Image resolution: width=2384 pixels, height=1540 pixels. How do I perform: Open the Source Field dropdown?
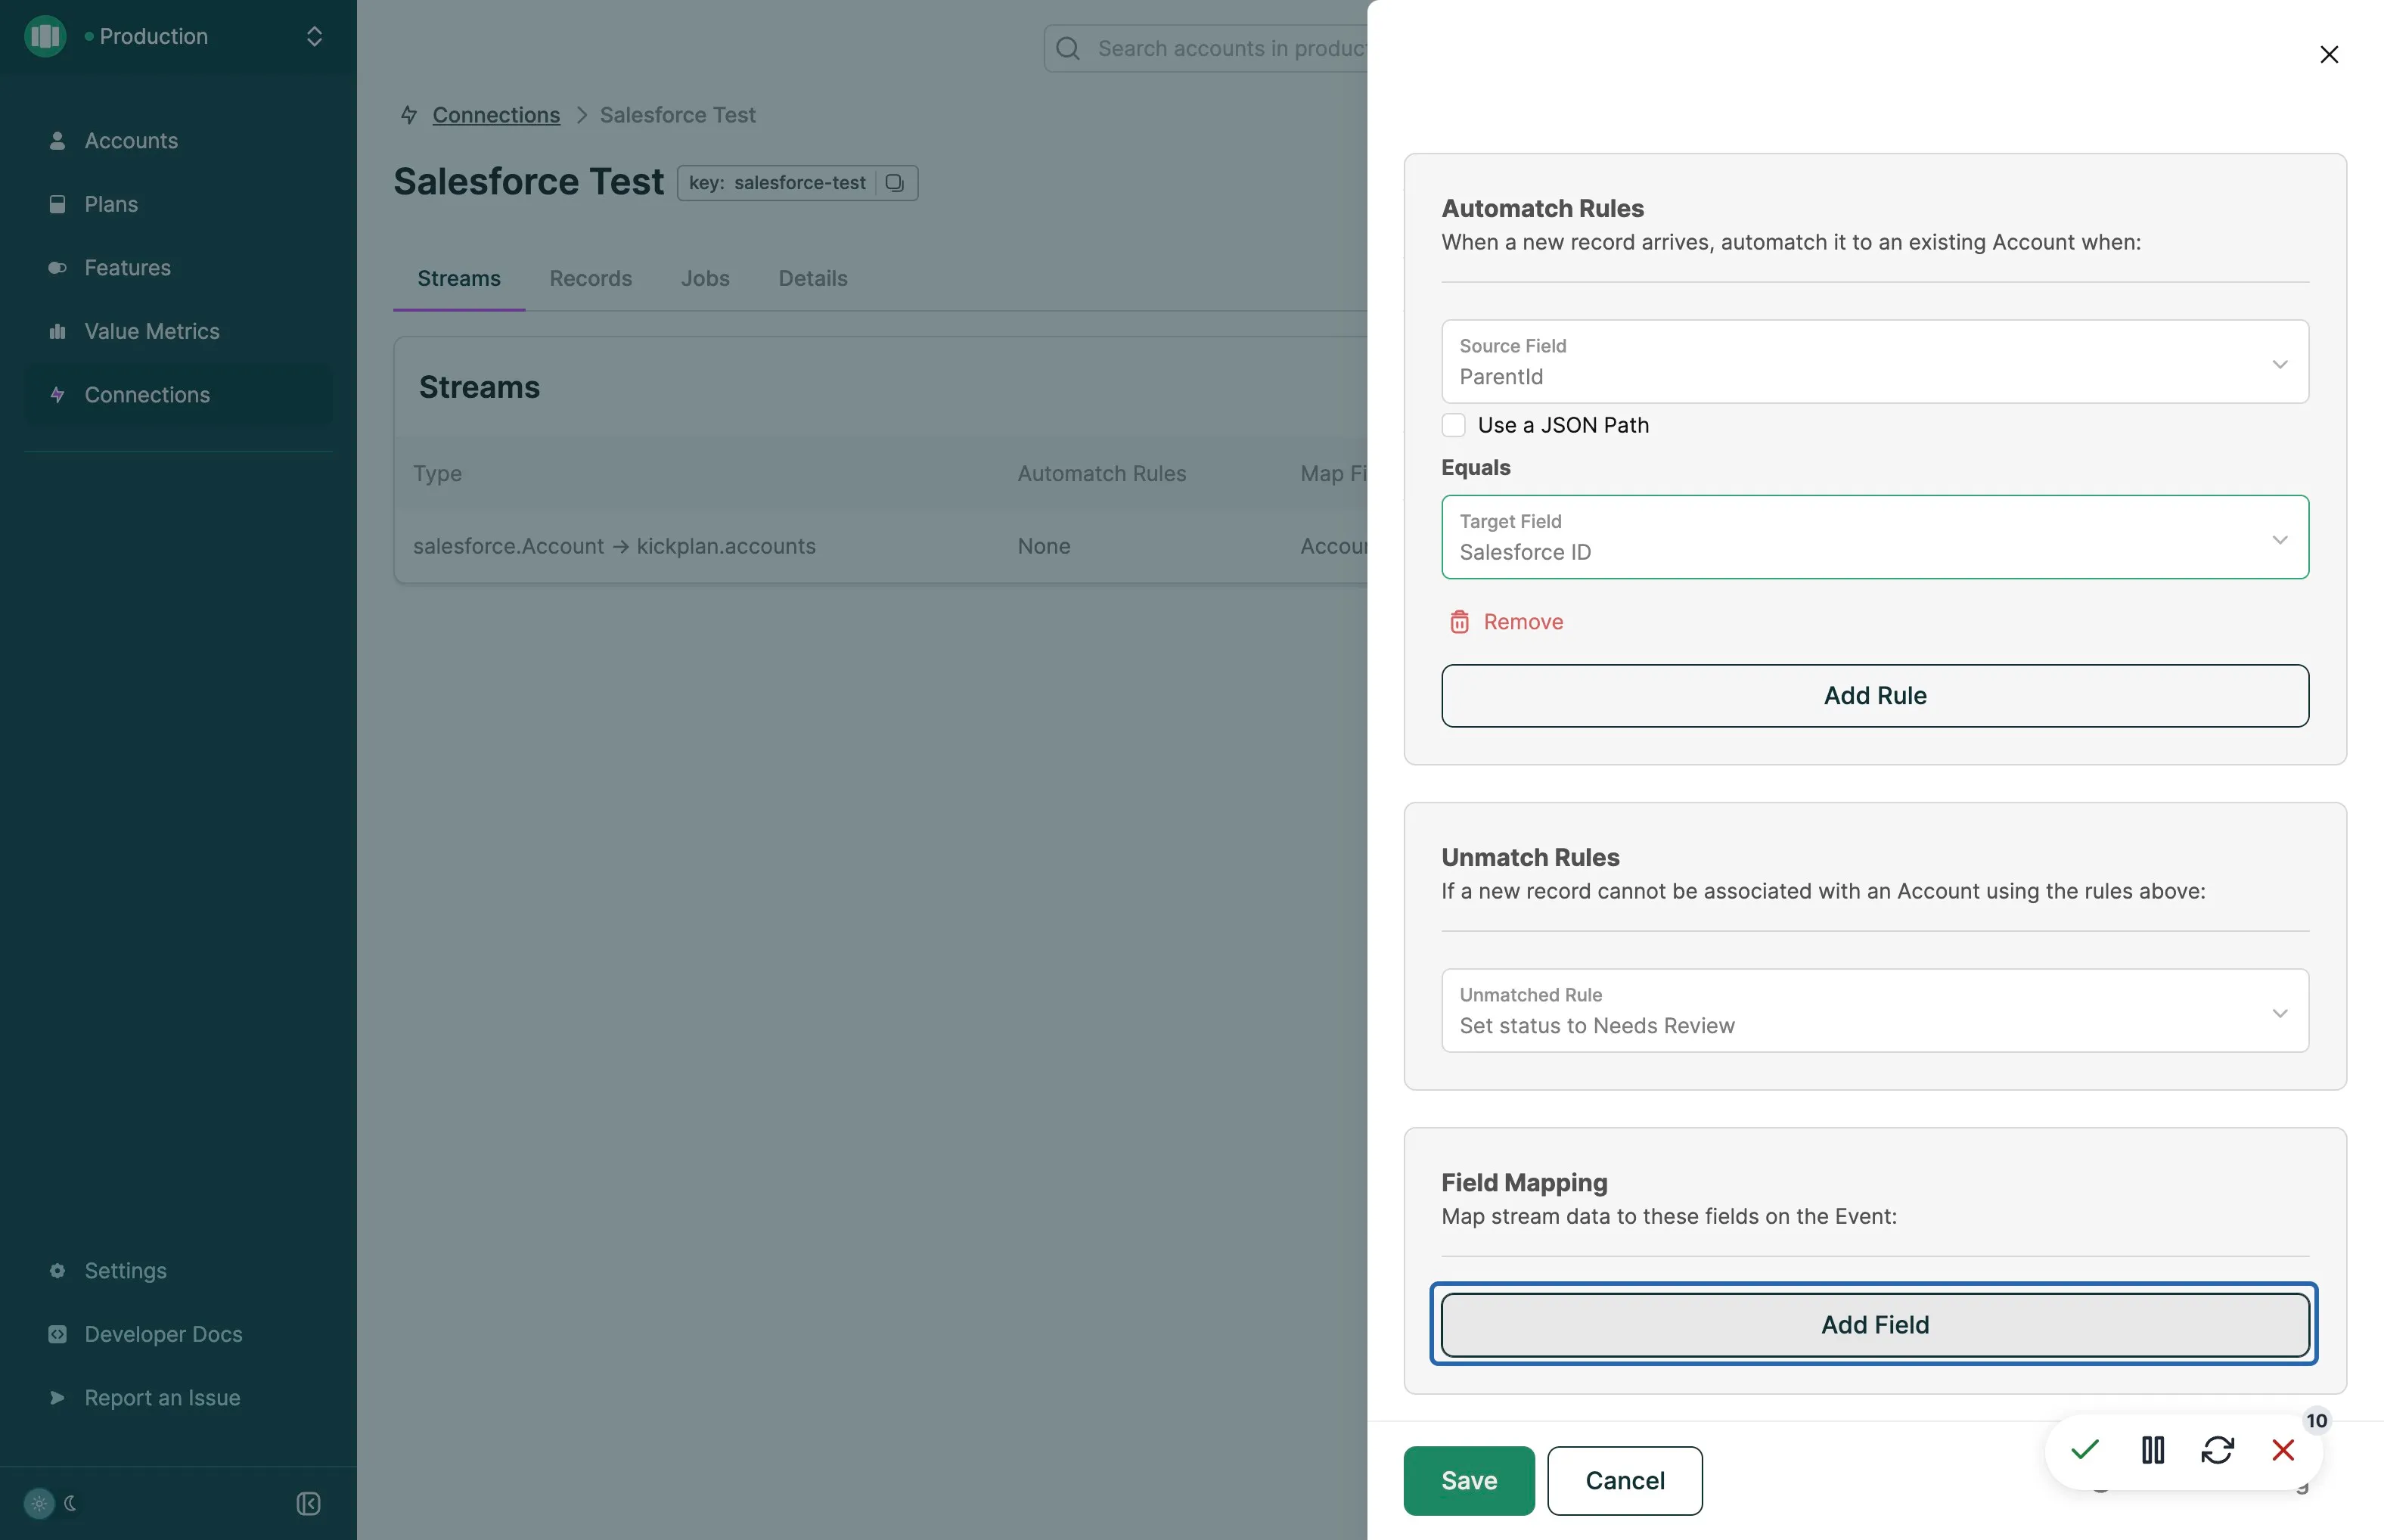1875,362
